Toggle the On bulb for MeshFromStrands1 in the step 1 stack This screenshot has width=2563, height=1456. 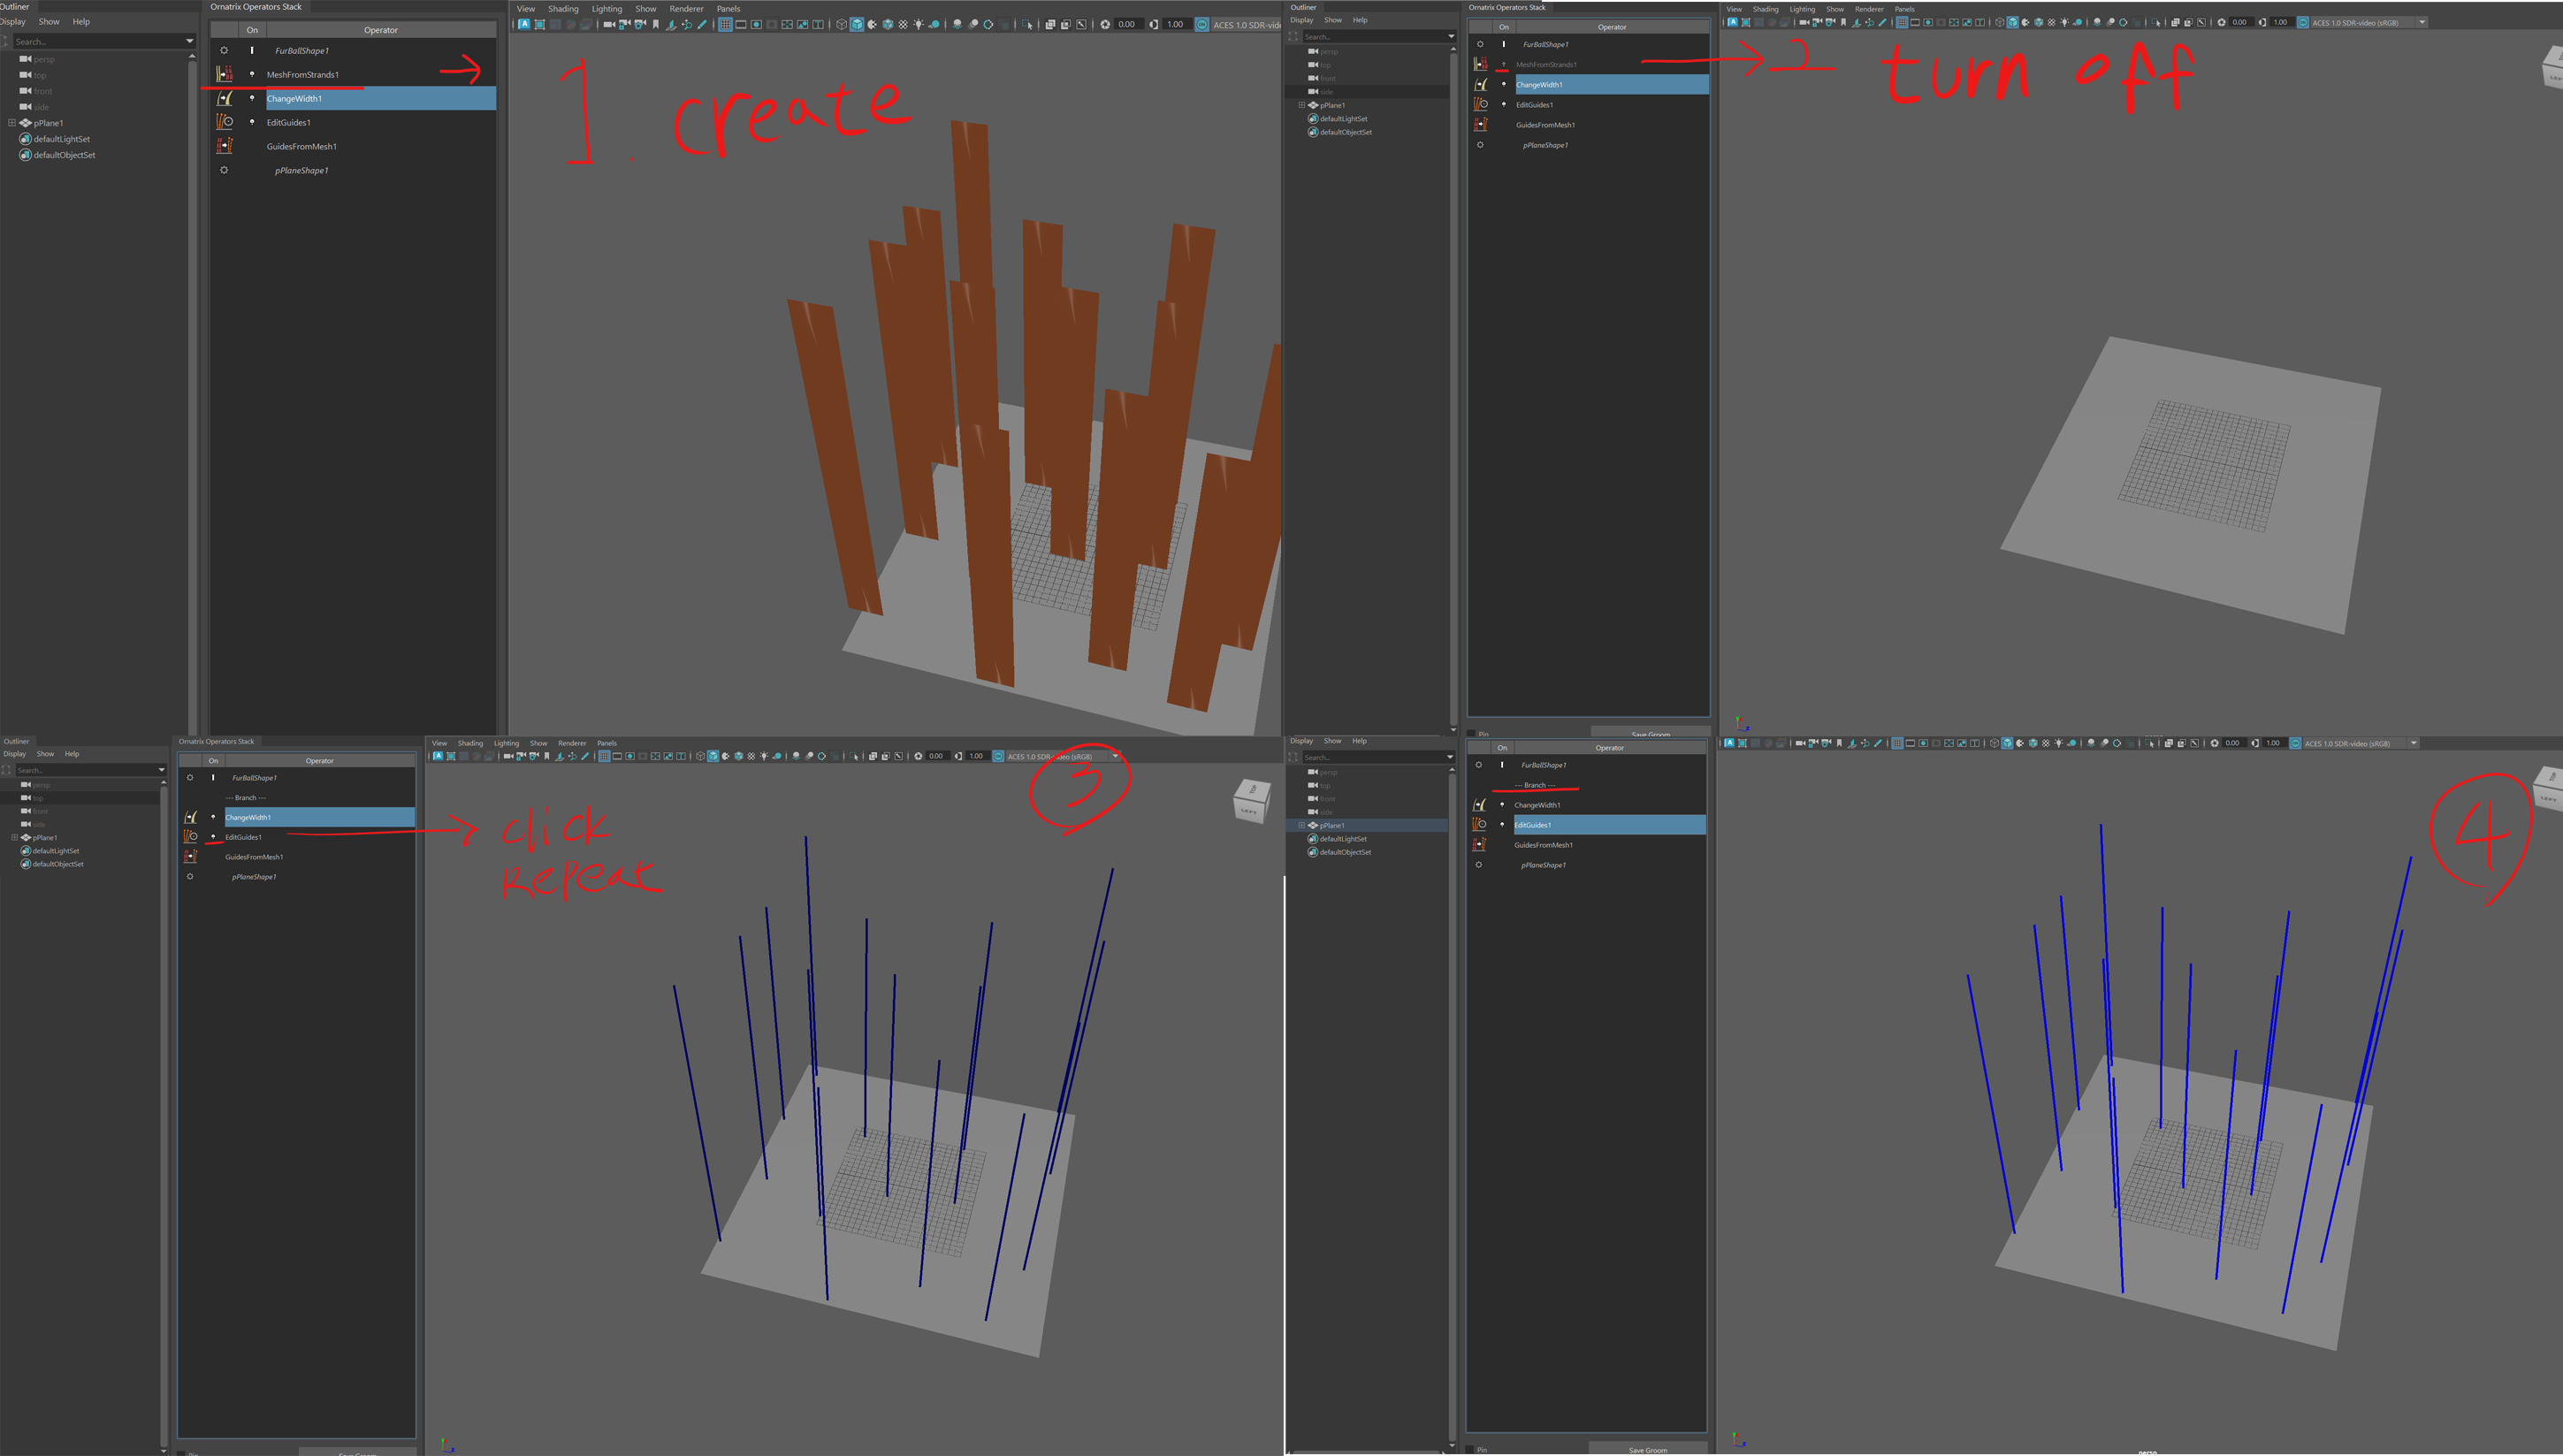[252, 74]
